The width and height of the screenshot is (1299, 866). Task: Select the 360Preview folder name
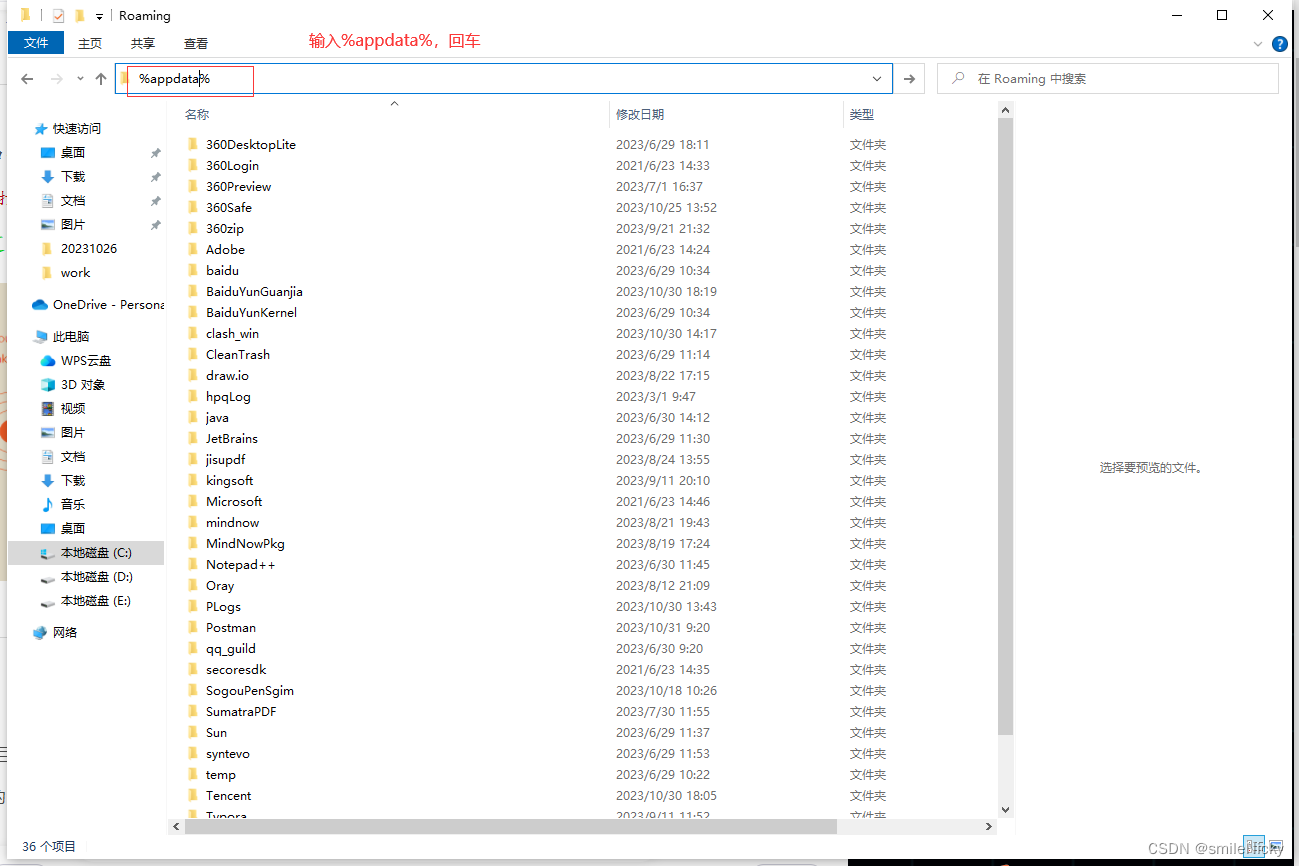(238, 187)
